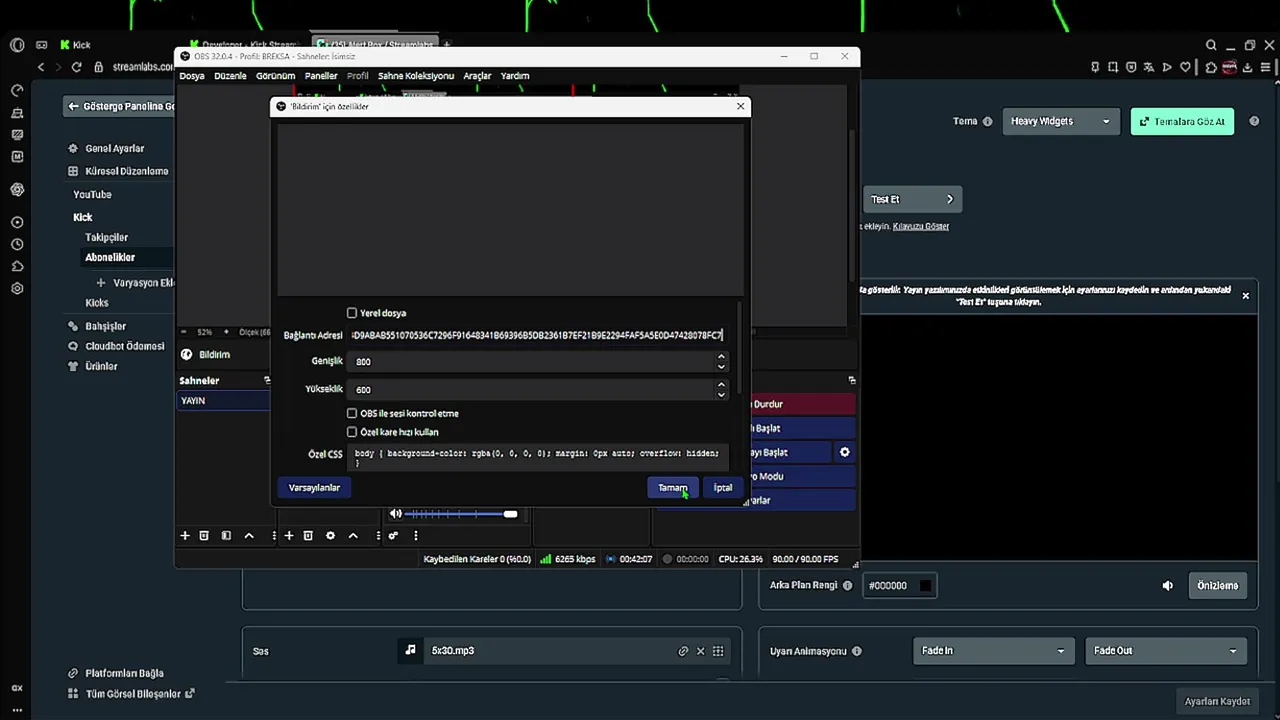Switch to the Kick browser tab
Screen dimensions: 1280x720
click(x=76, y=45)
